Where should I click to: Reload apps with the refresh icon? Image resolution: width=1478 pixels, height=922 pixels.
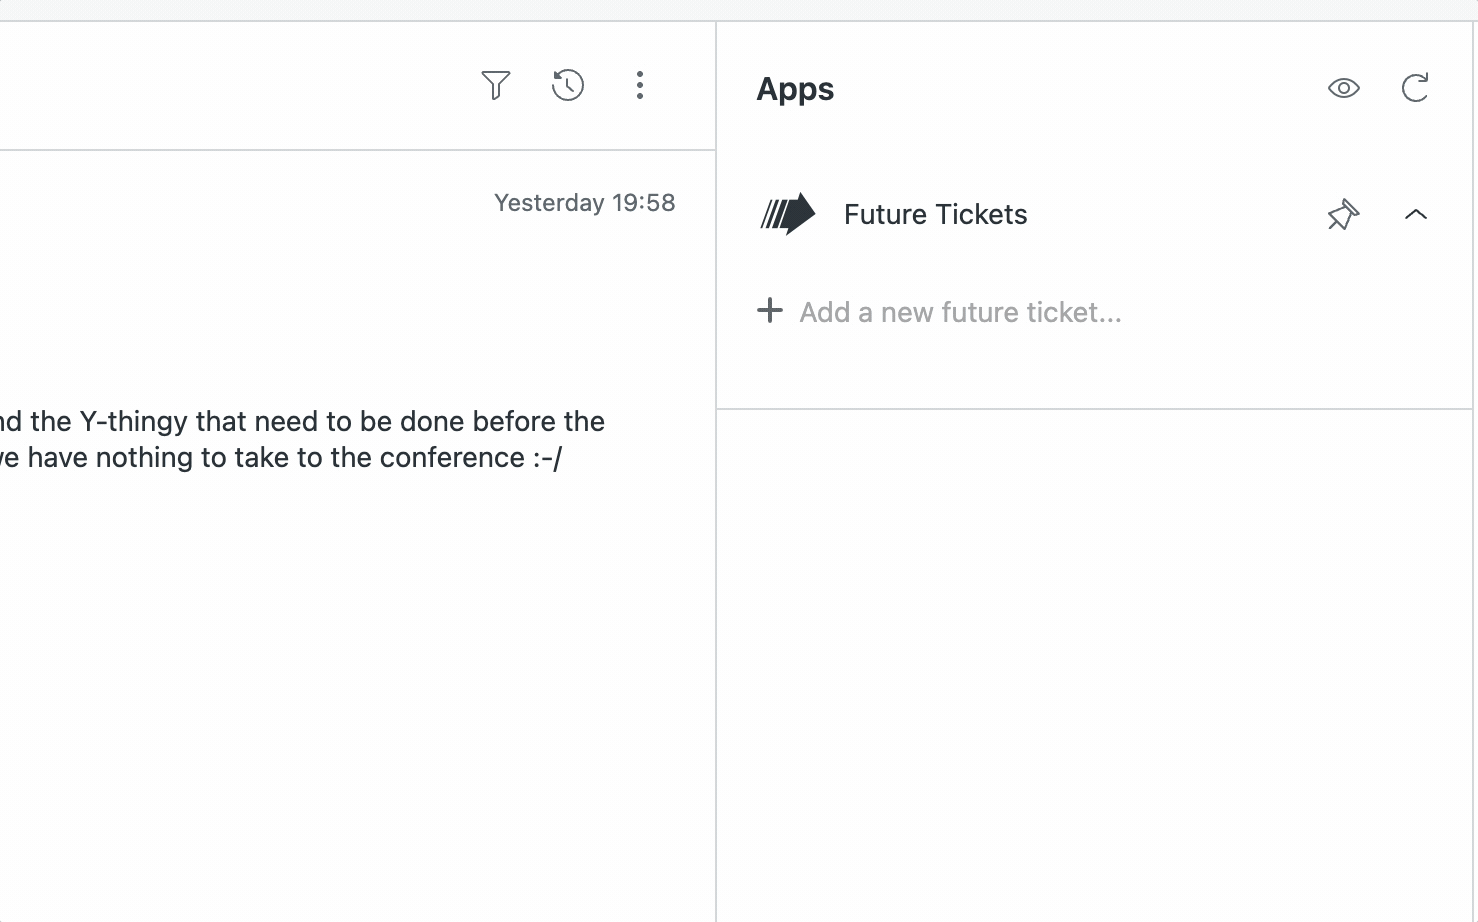pos(1415,88)
